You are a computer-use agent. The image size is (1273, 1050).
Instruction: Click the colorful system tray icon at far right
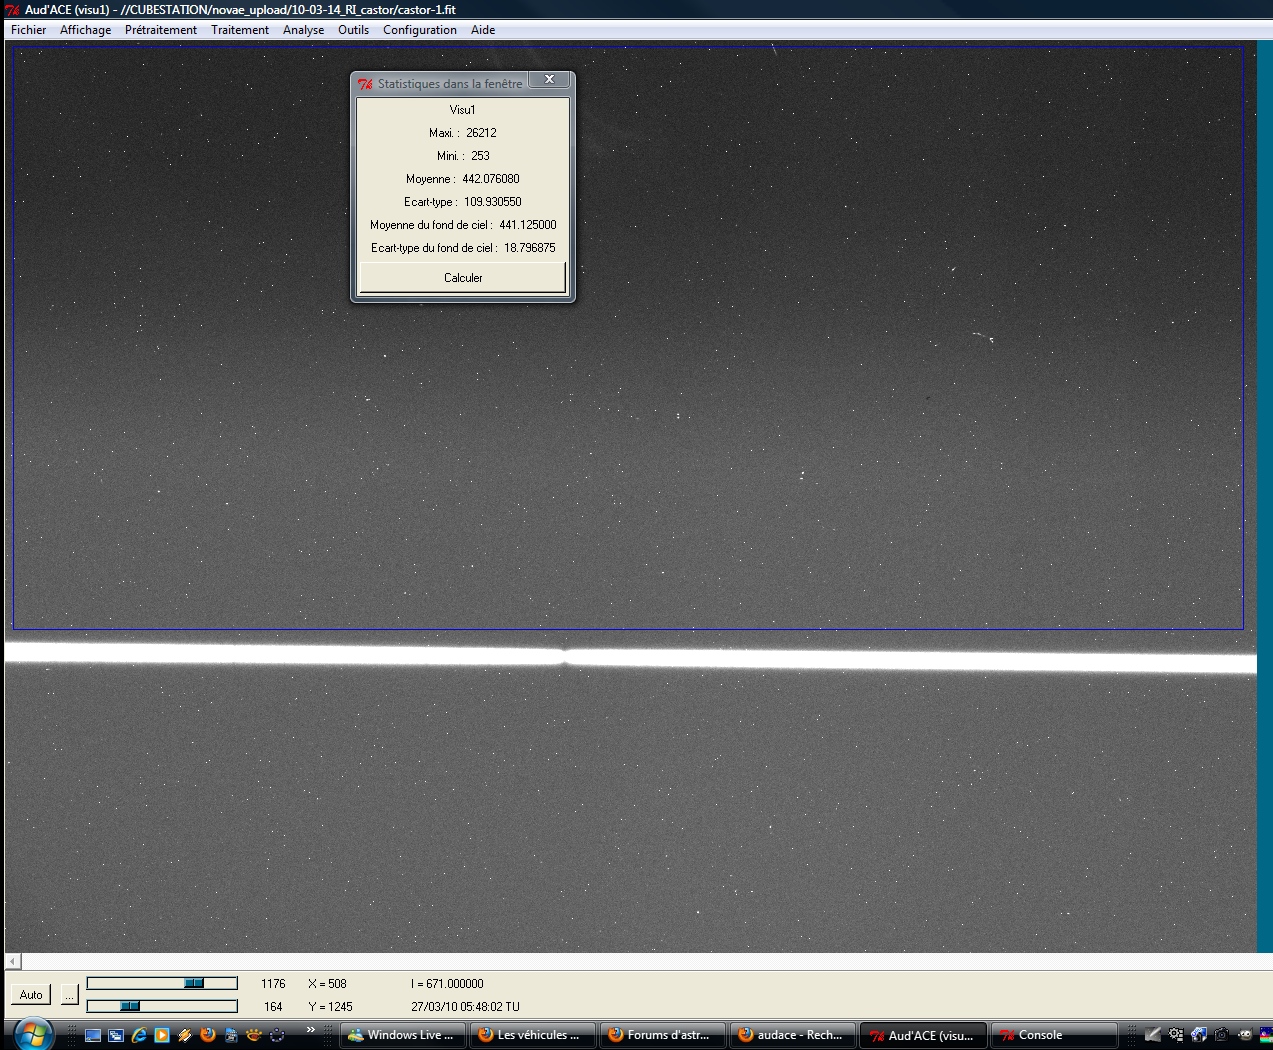pos(1266,1035)
